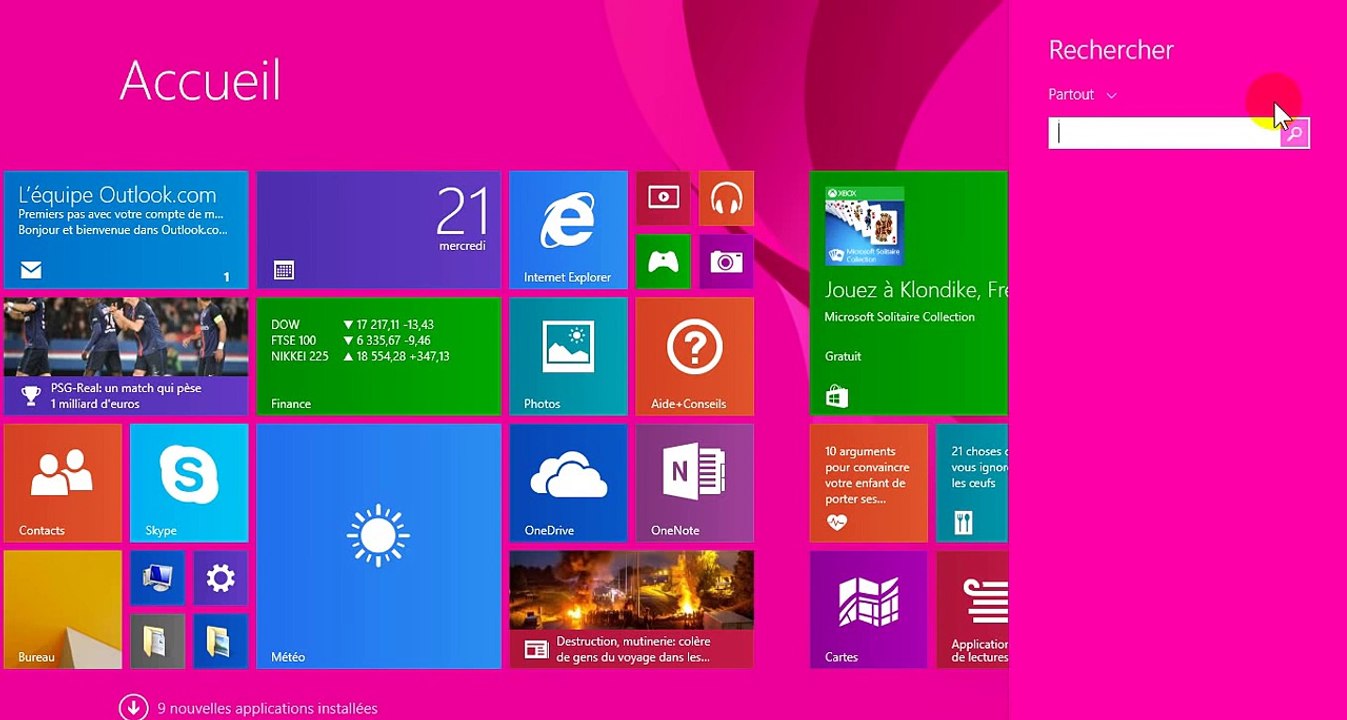Launch the Music headphones tile
The height and width of the screenshot is (720, 1347).
click(x=726, y=198)
